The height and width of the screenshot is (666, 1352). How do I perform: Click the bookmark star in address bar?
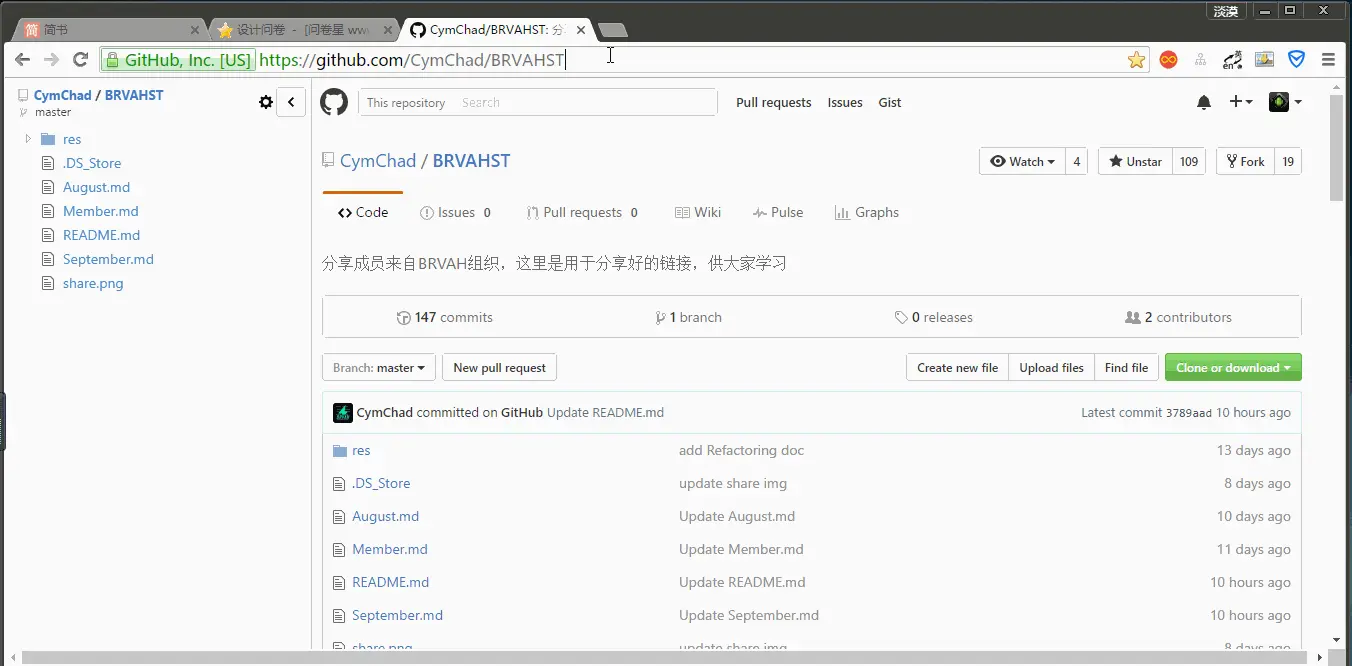point(1136,60)
